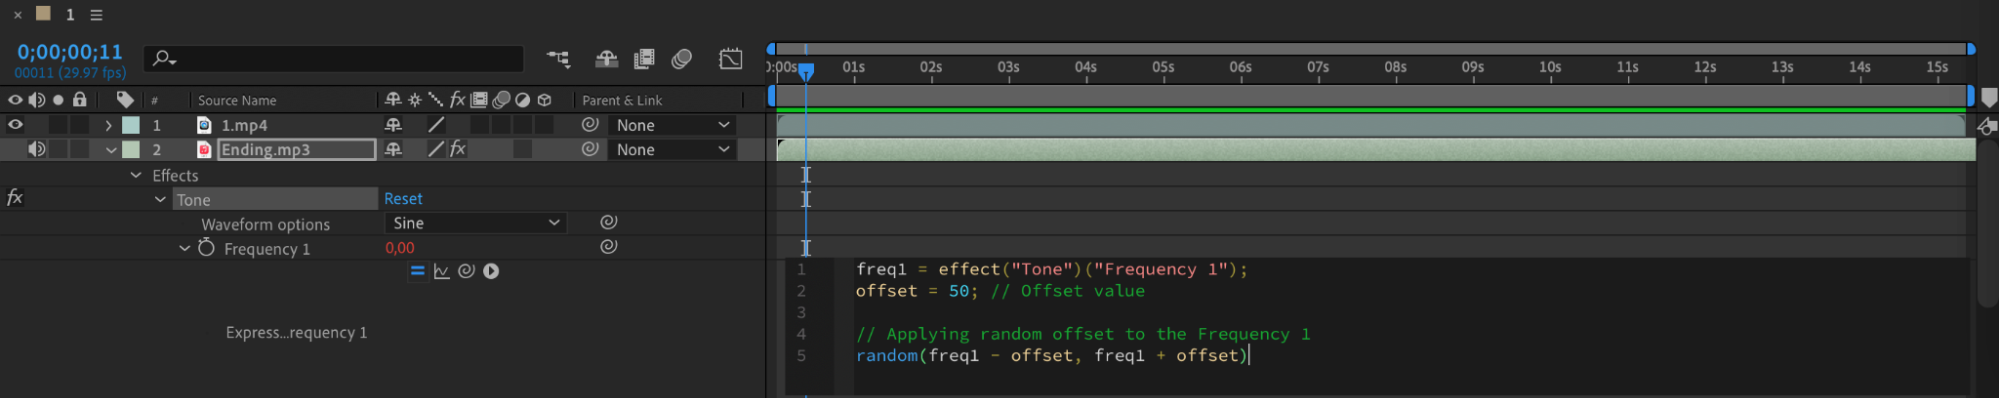
Task: Select the composition 1 timeline tab
Action: point(70,14)
